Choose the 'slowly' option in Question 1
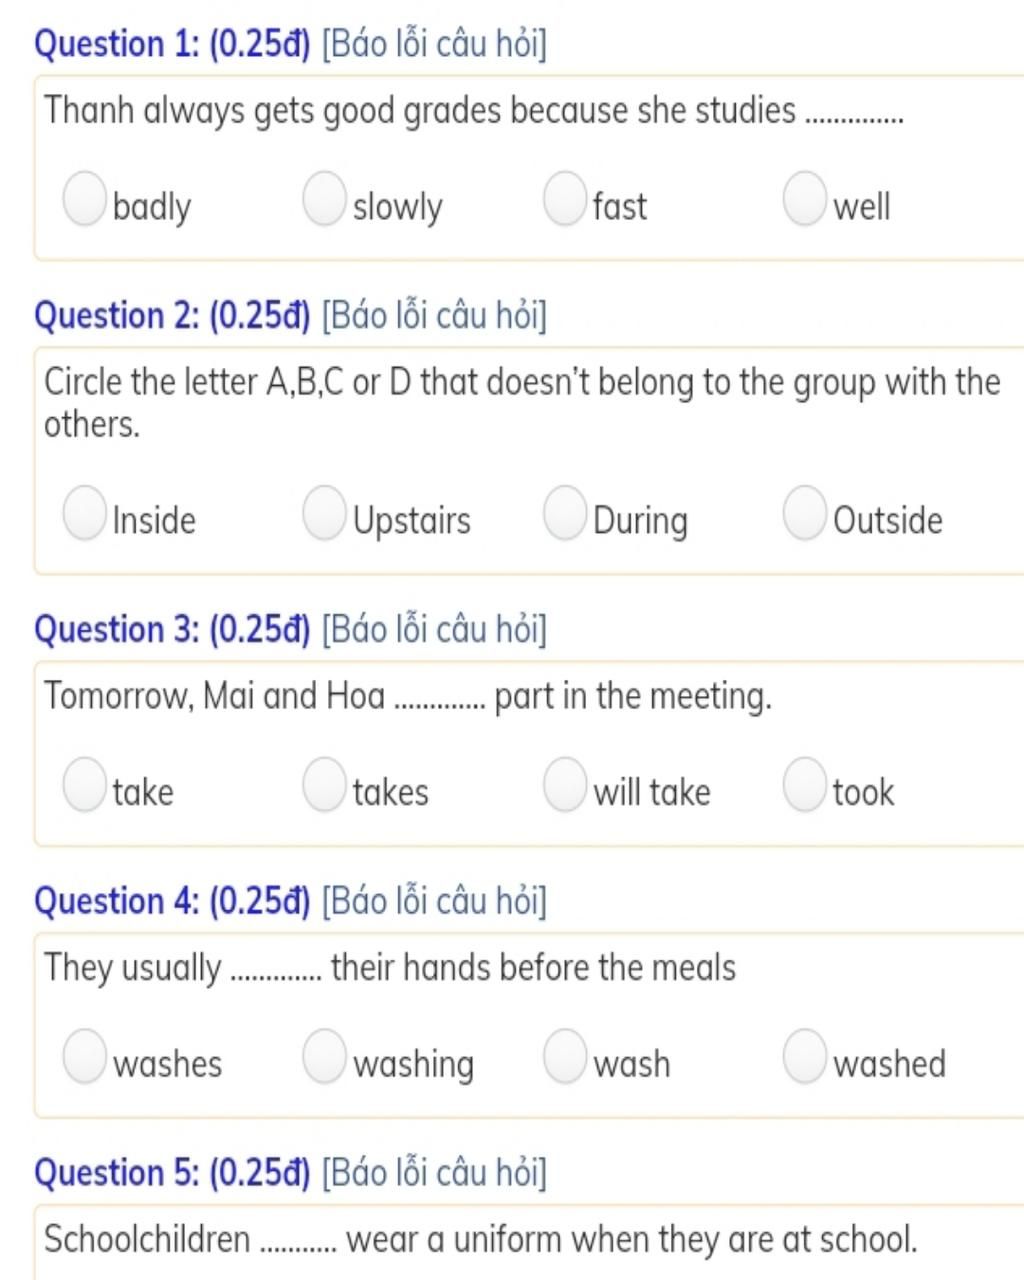 [324, 198]
